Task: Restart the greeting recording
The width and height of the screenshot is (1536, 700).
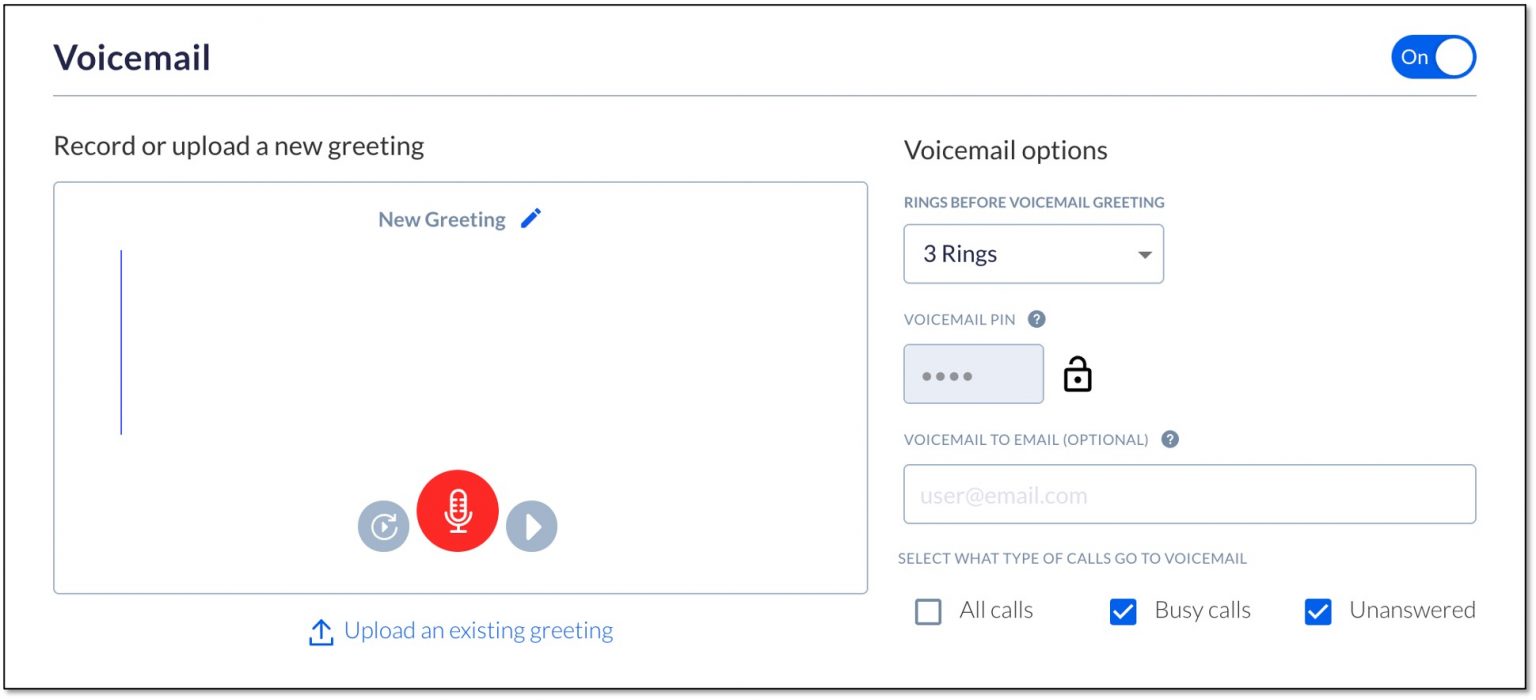Action: pyautogui.click(x=384, y=525)
